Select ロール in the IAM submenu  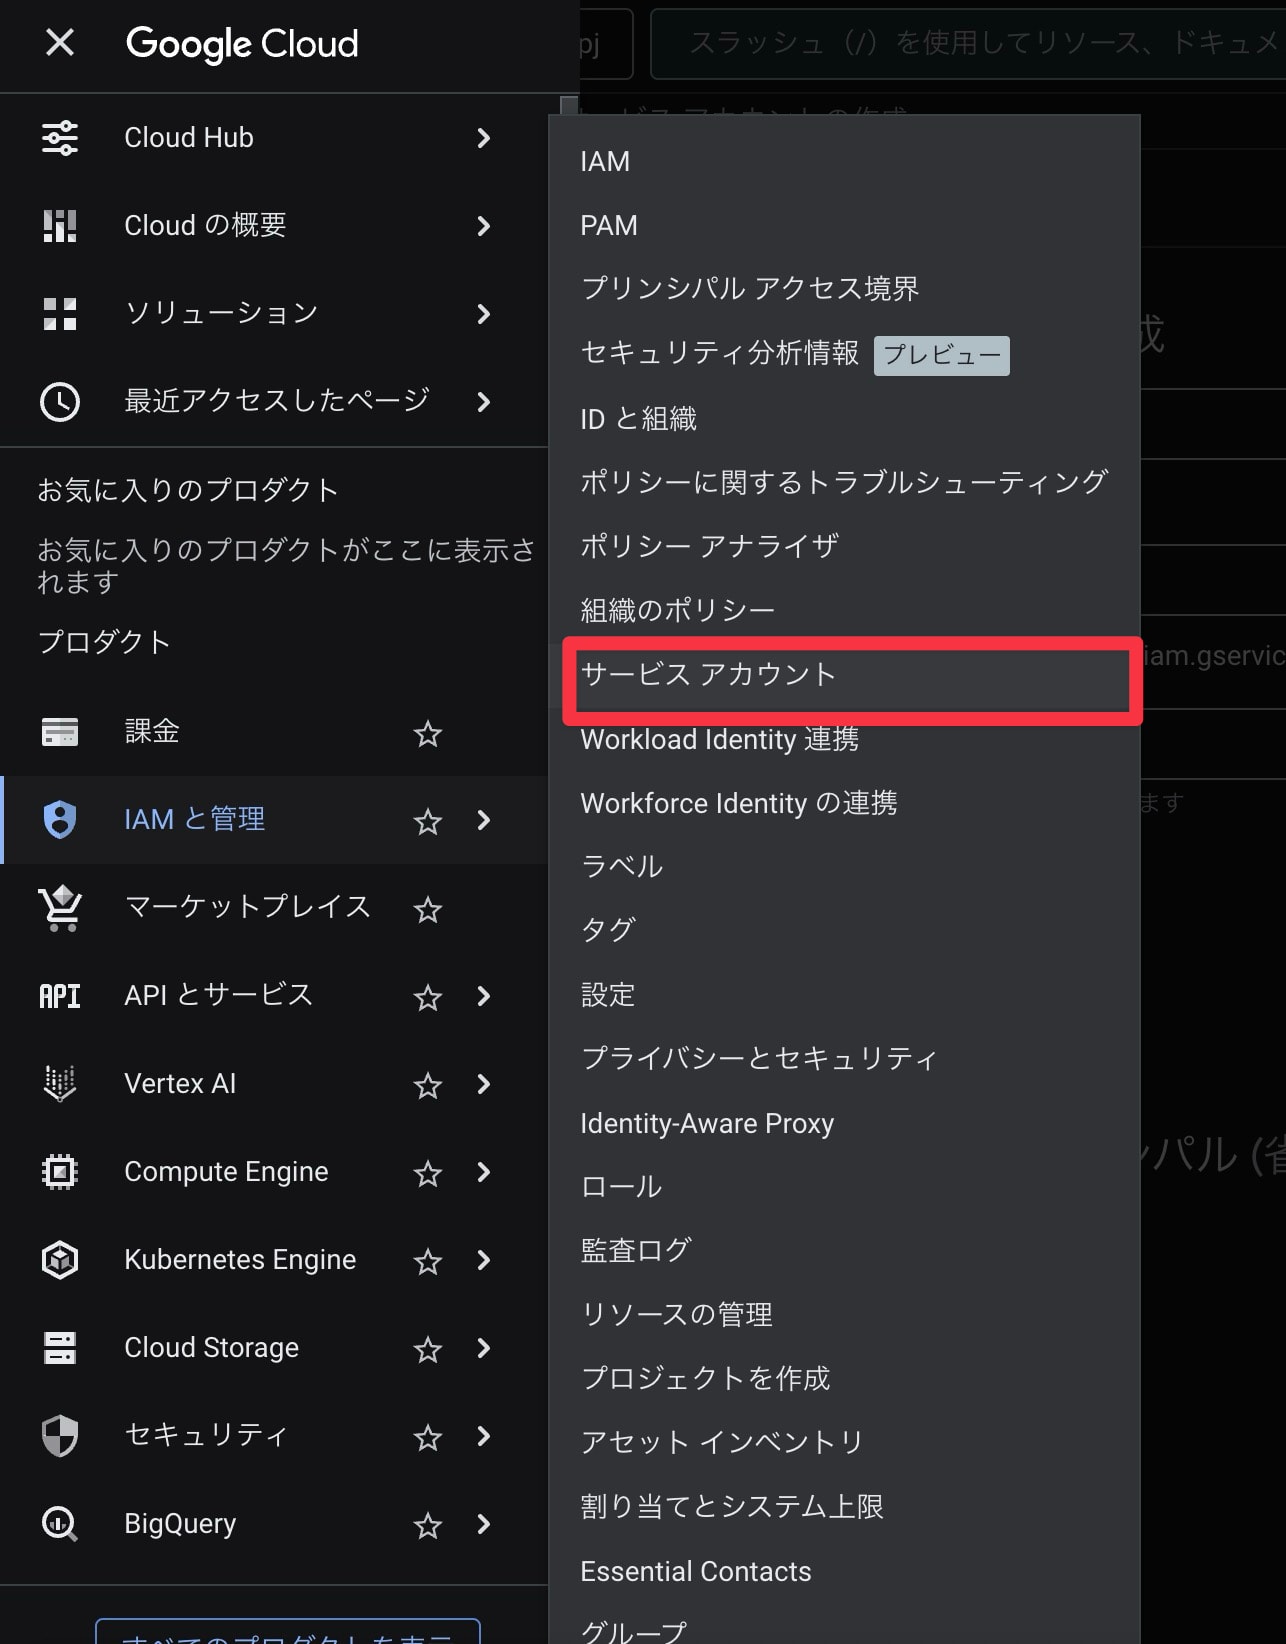pyautogui.click(x=844, y=1187)
